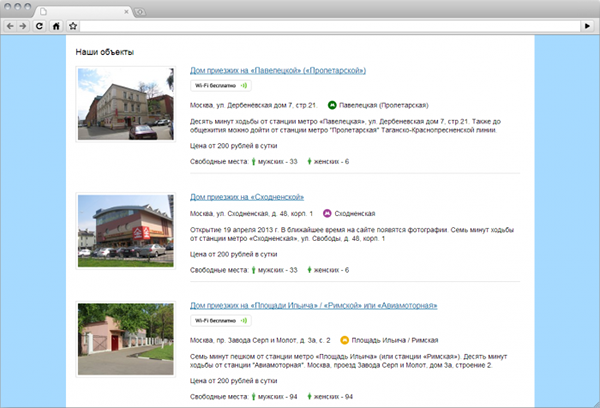Image resolution: width=600 pixels, height=408 pixels.
Task: Click the male icon beside мужских - 33 in Павелецкой listing
Action: pos(253,162)
